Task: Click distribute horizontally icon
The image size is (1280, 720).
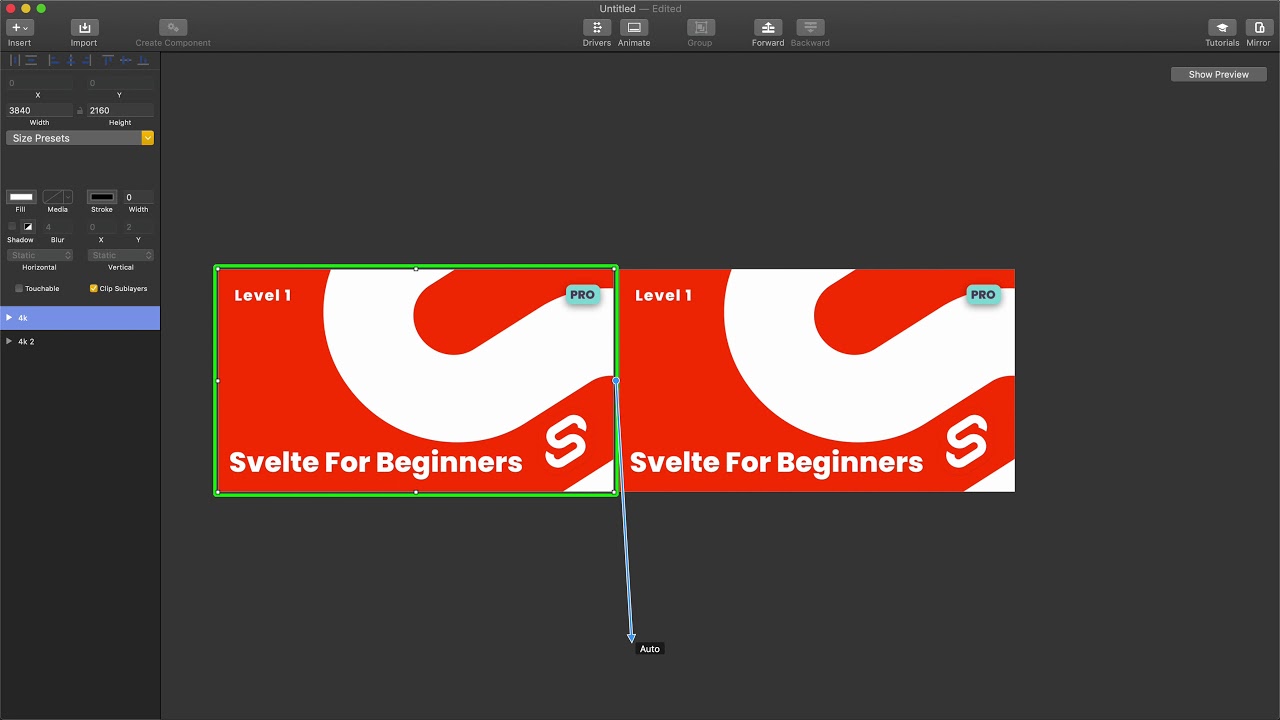Action: coord(15,61)
